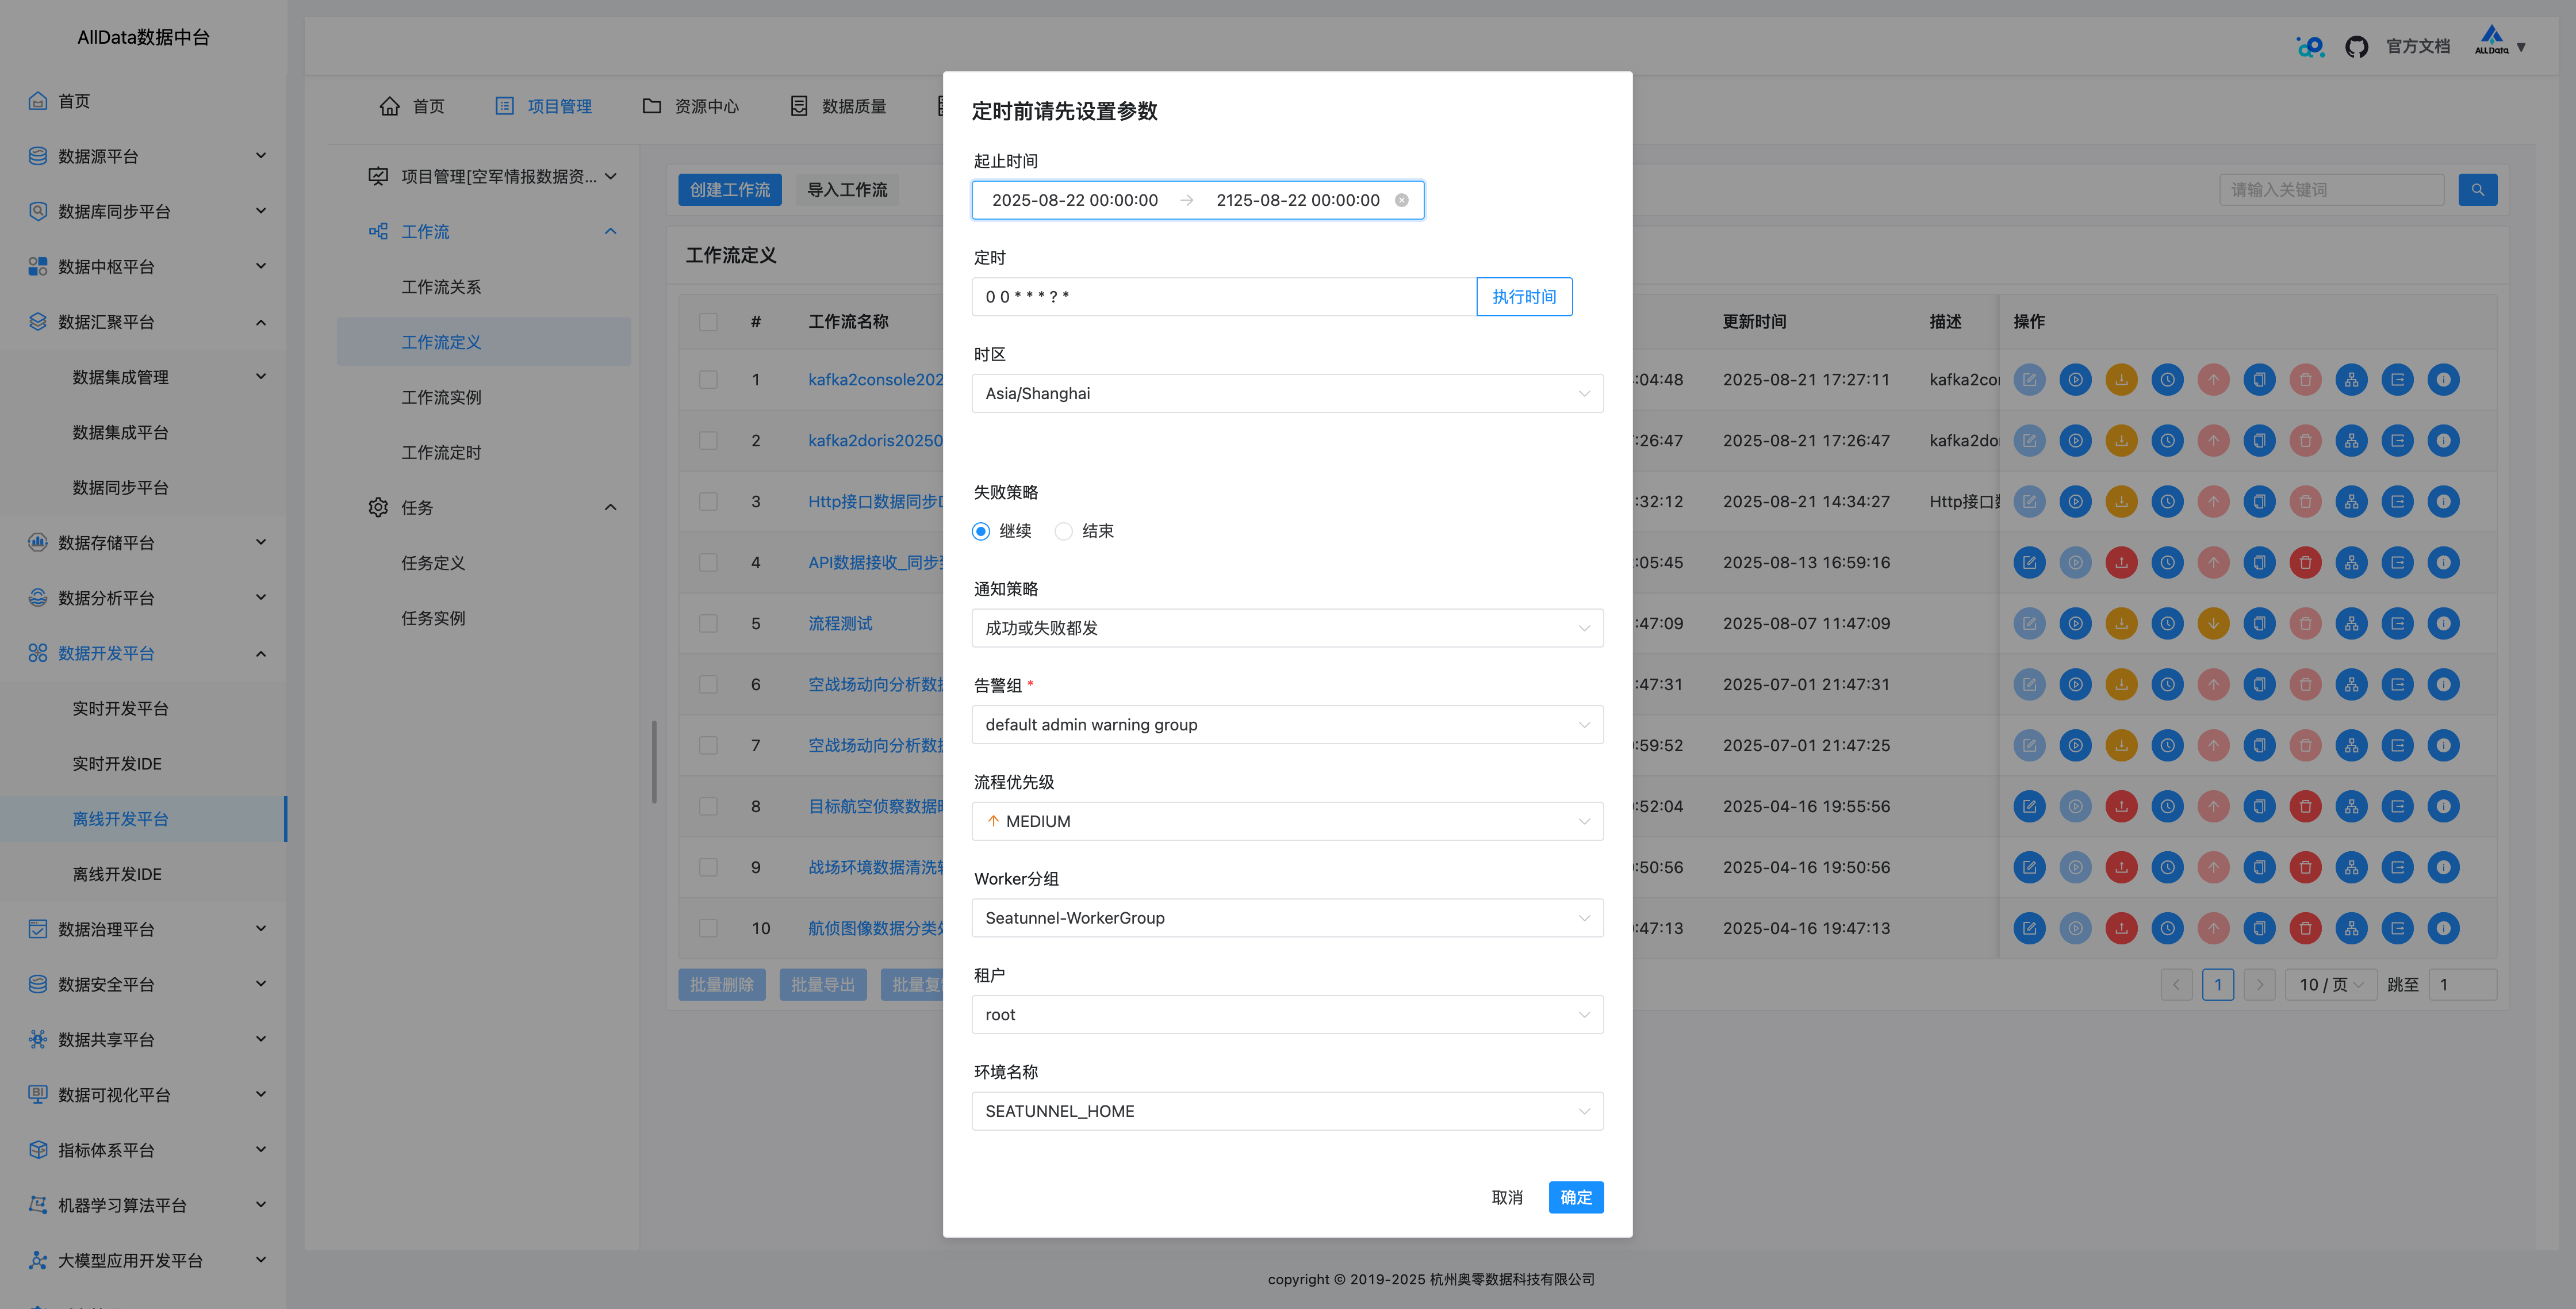Click the 取消 cancel button
This screenshot has height=1309, width=2576.
click(1506, 1197)
